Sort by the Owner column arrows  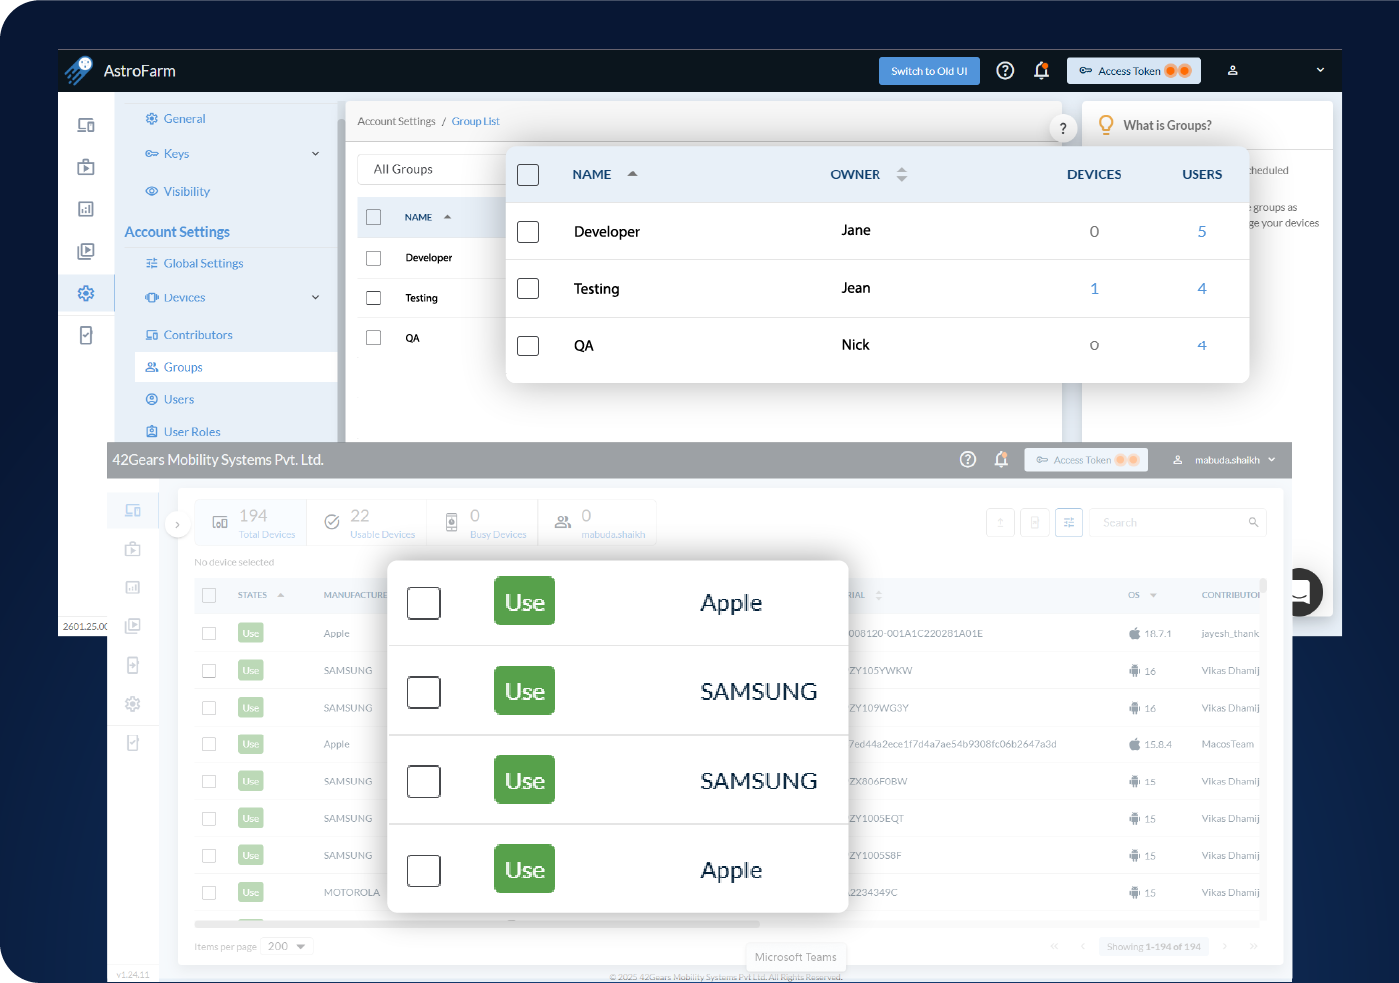901,175
